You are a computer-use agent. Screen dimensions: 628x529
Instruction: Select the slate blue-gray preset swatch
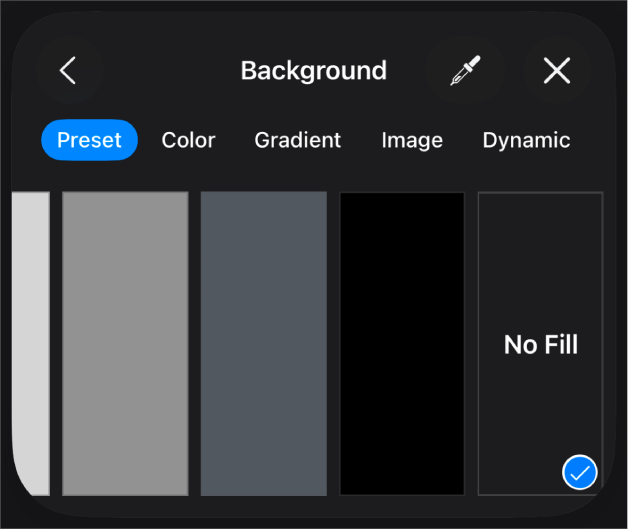point(263,343)
